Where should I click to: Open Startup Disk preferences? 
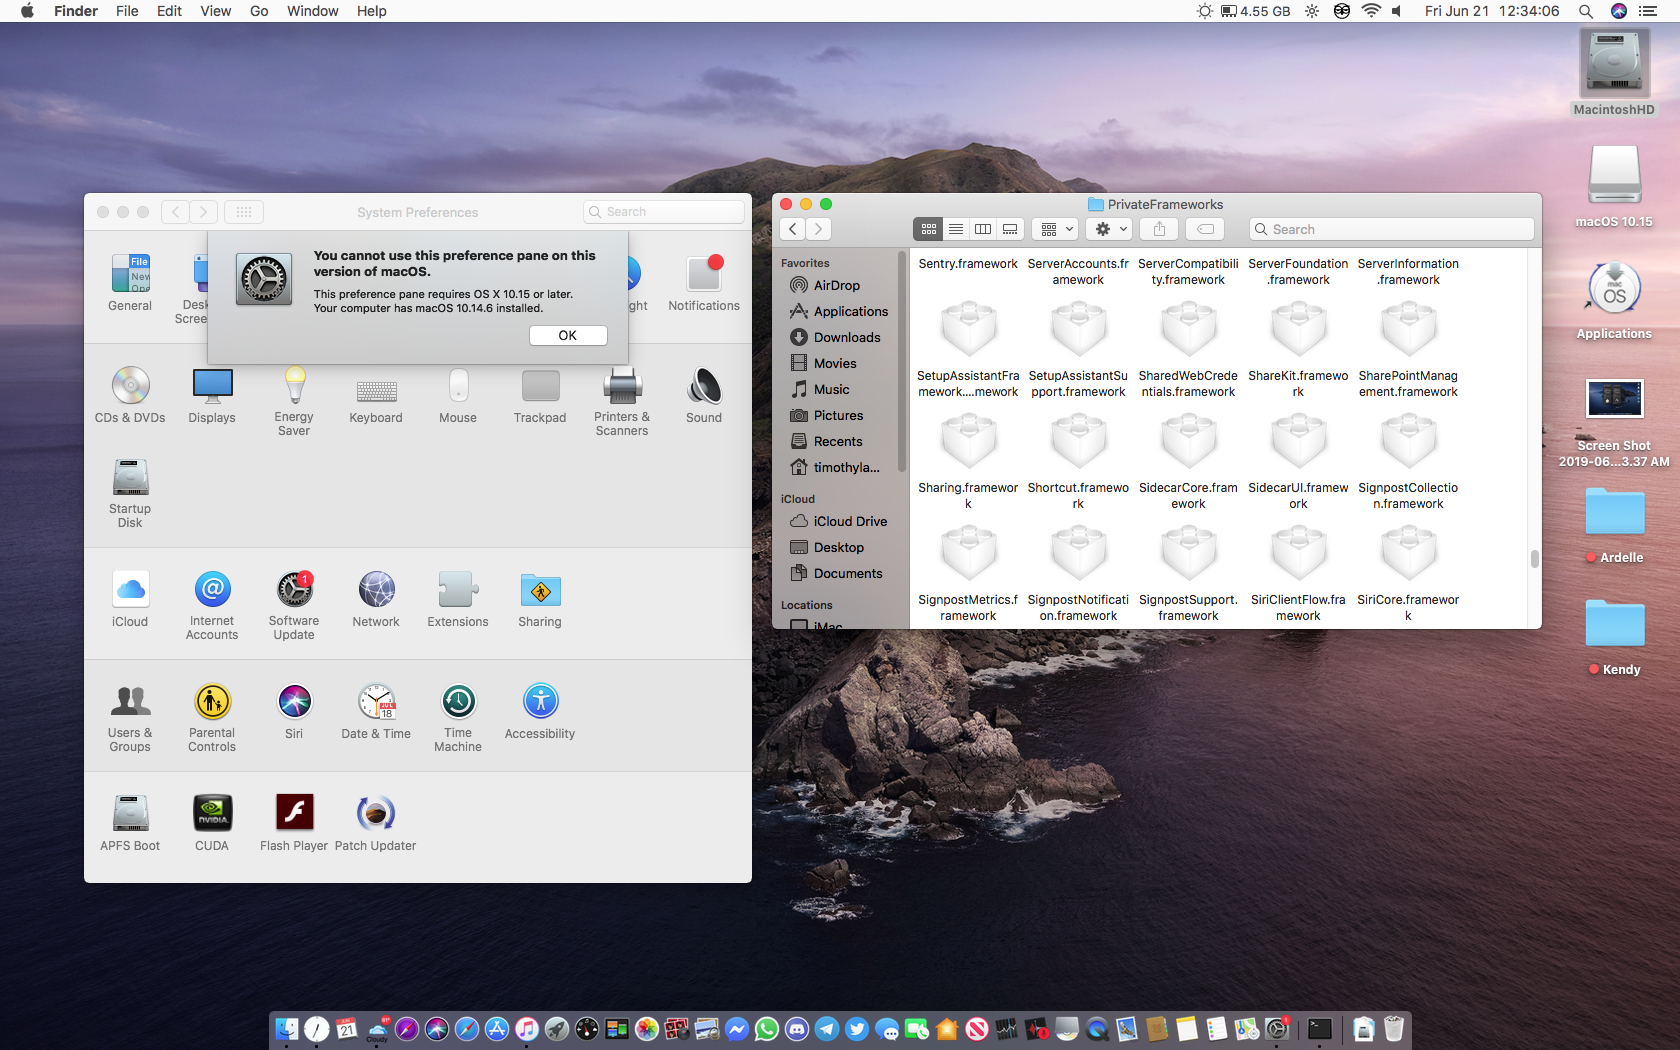(x=130, y=493)
